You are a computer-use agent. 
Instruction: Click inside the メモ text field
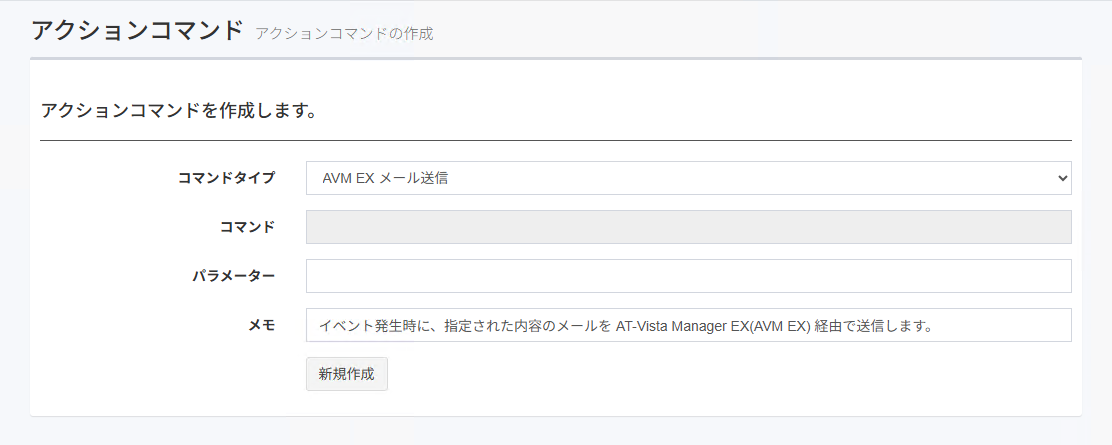688,325
